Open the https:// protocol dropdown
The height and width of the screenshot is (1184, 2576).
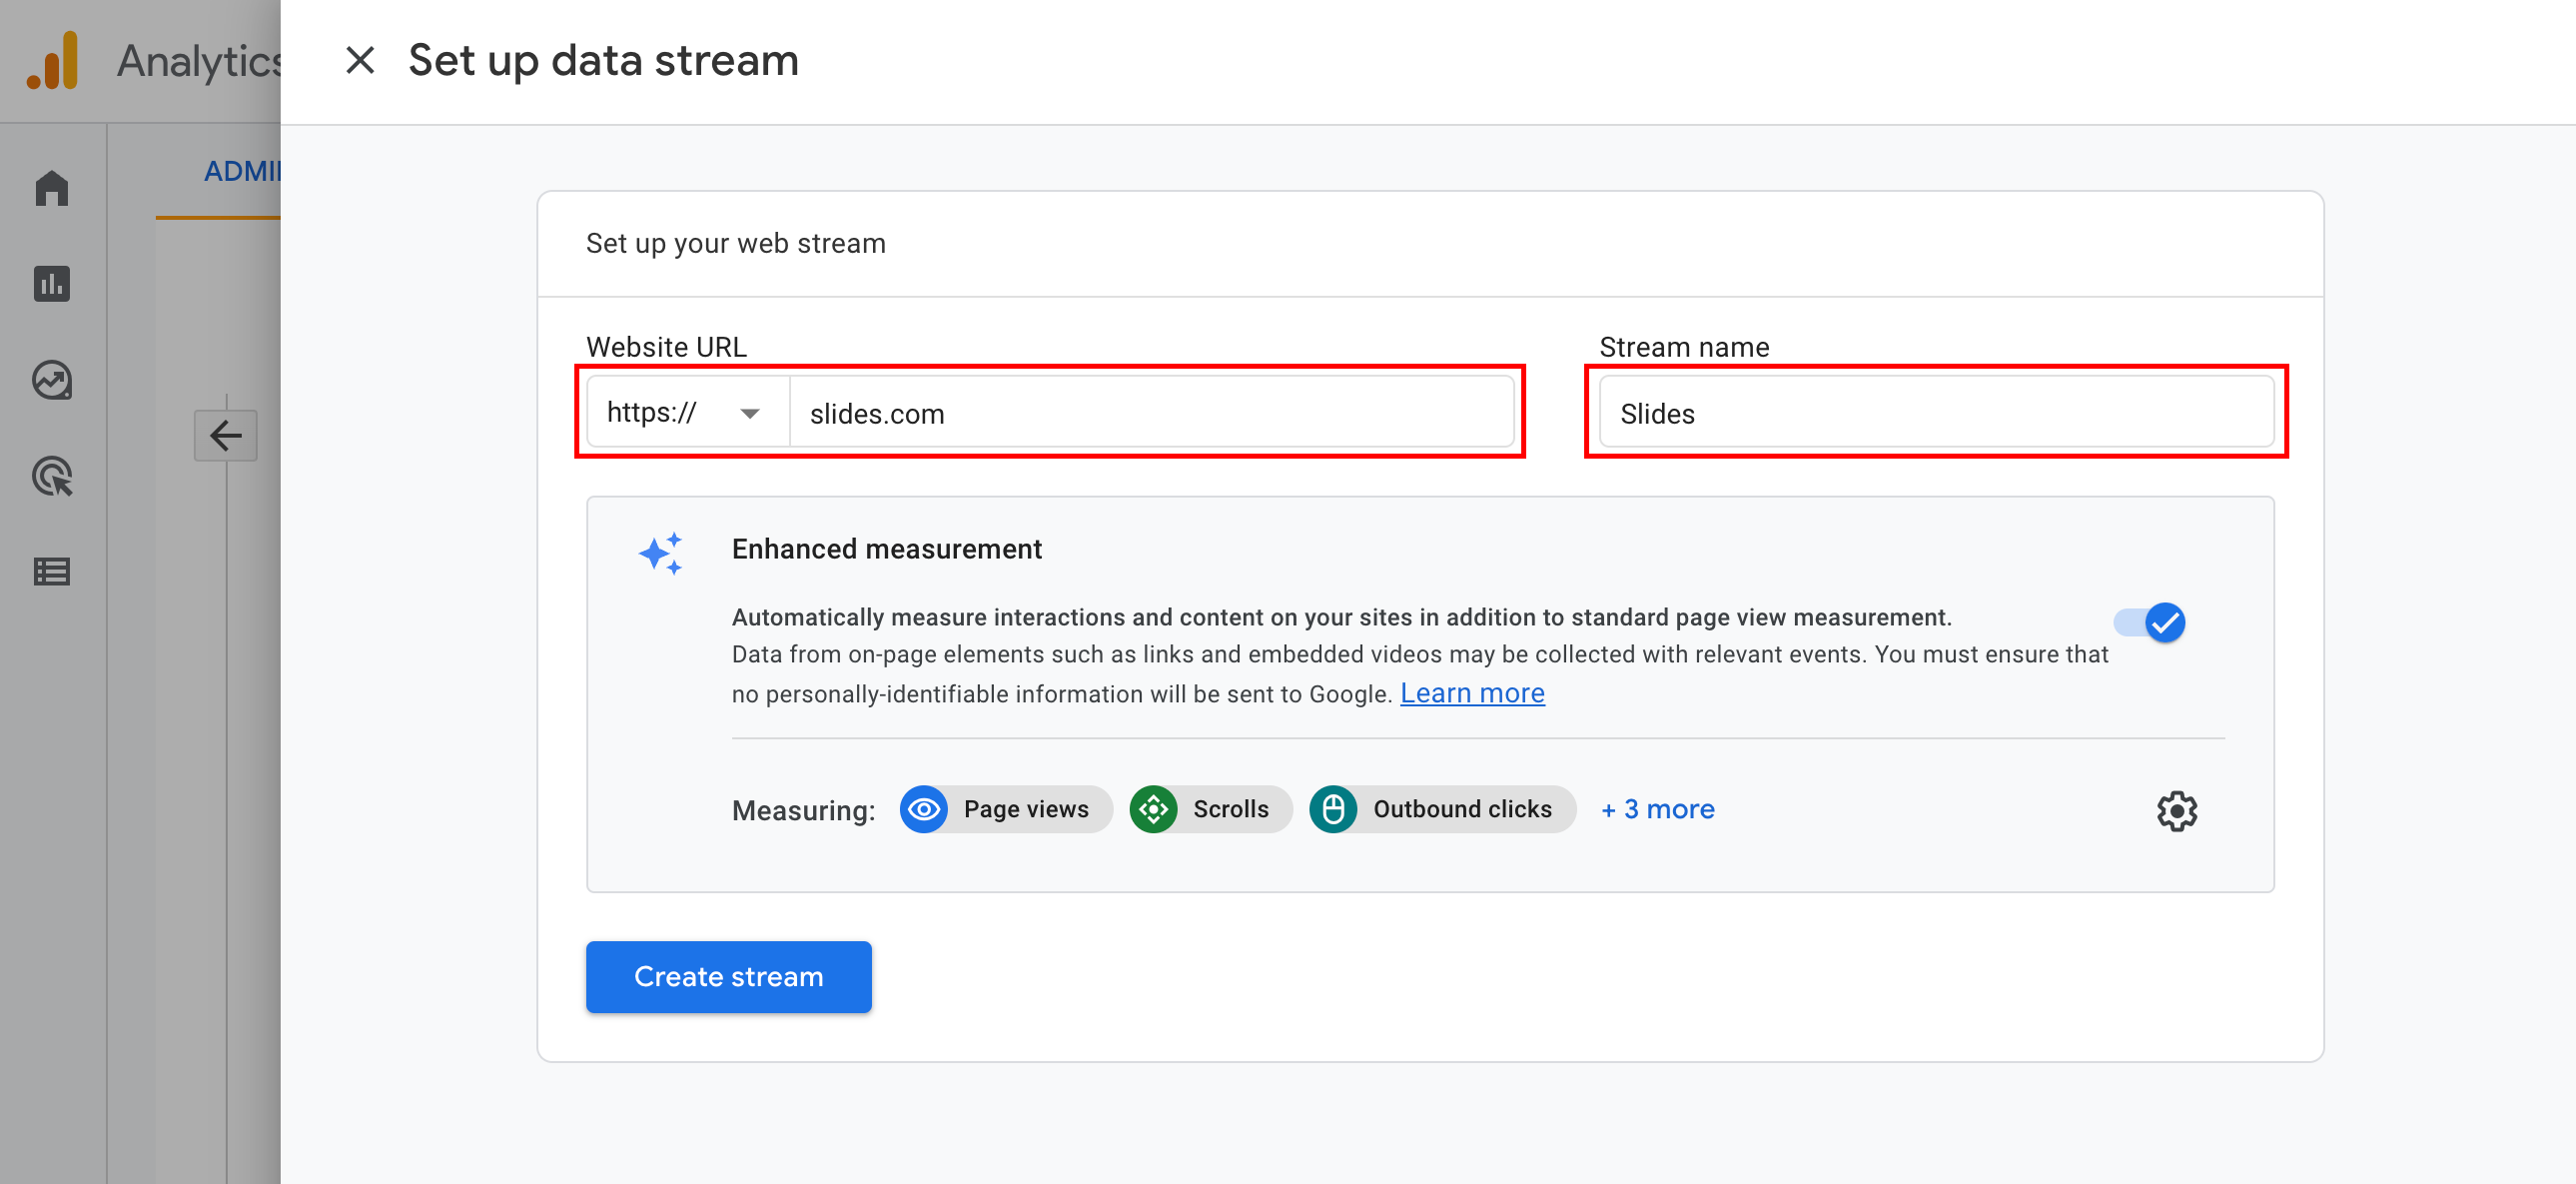click(x=689, y=412)
